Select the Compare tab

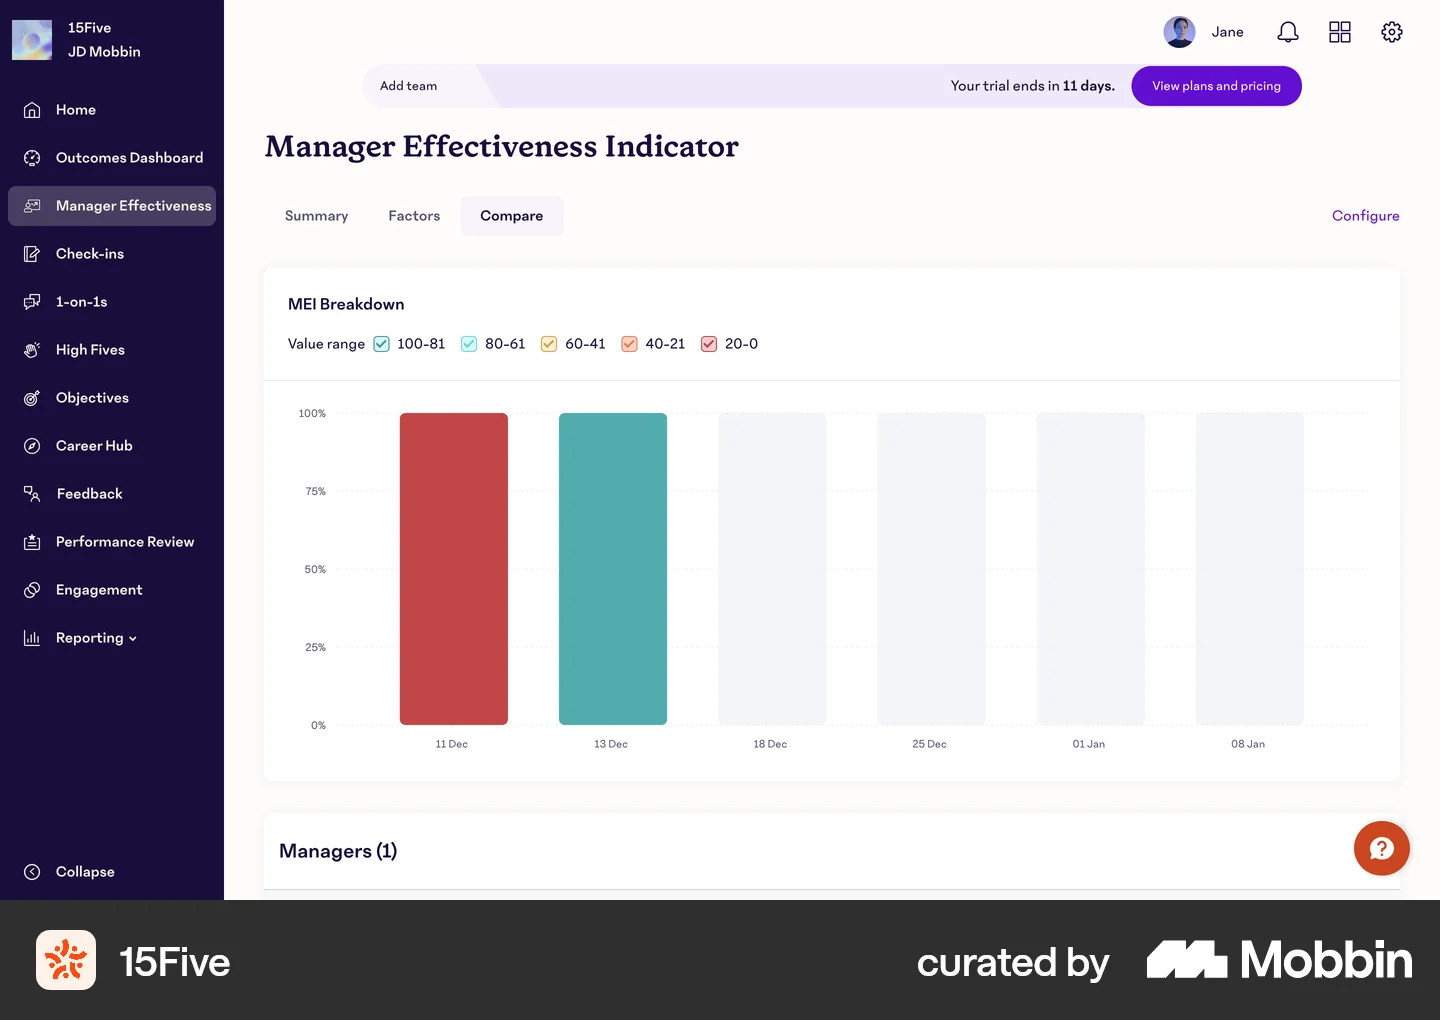(x=512, y=216)
